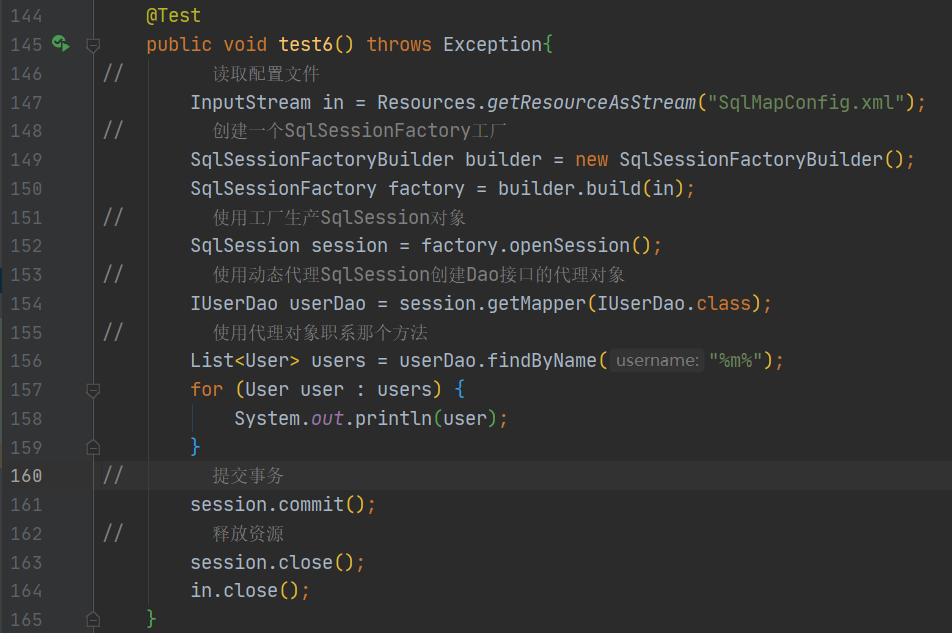Click userDao.findByName method call
The width and height of the screenshot is (952, 633).
tap(498, 361)
